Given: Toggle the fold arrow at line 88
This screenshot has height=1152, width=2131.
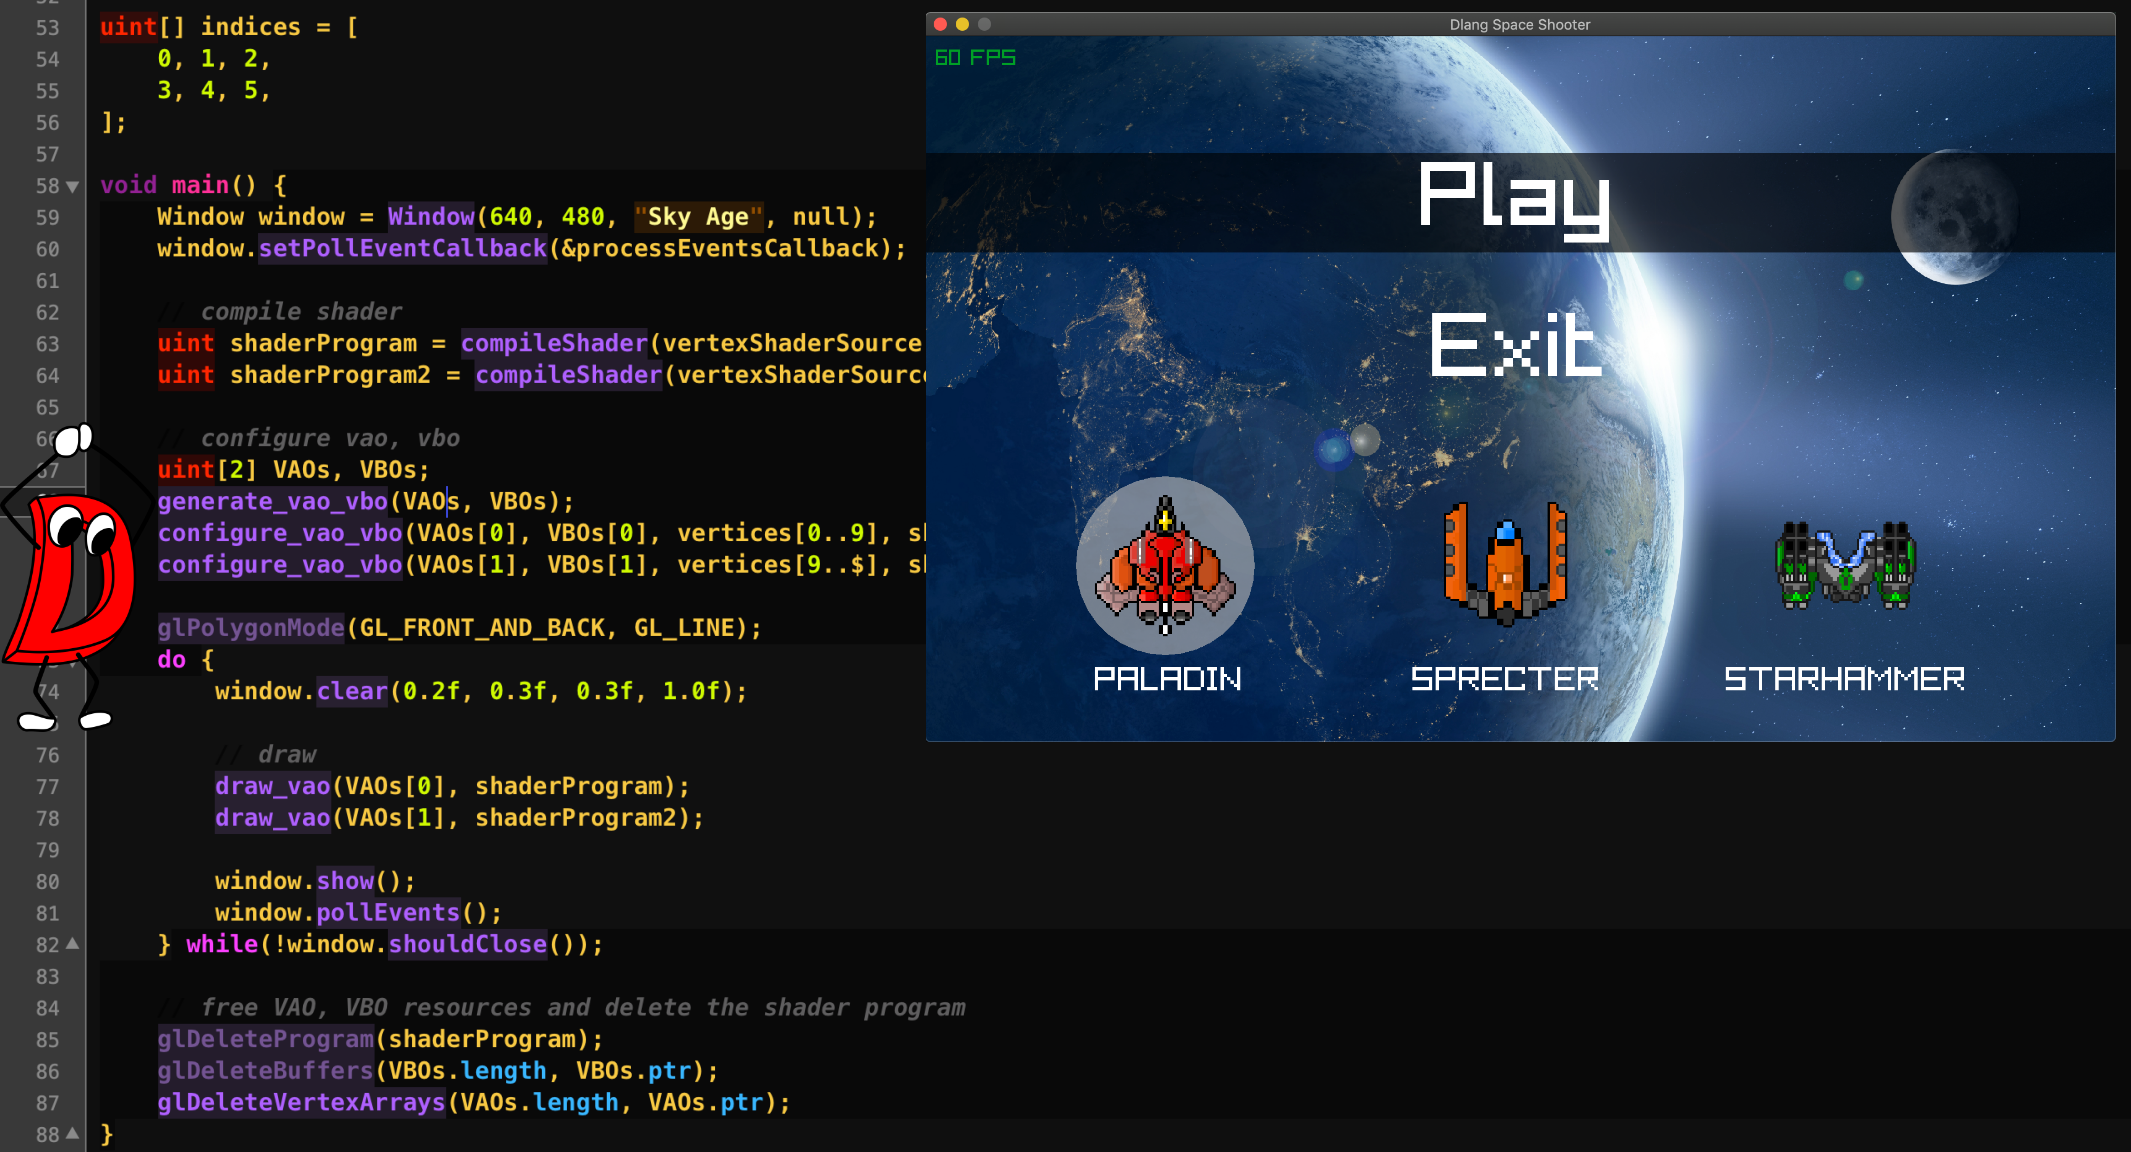Looking at the screenshot, I should [72, 1134].
